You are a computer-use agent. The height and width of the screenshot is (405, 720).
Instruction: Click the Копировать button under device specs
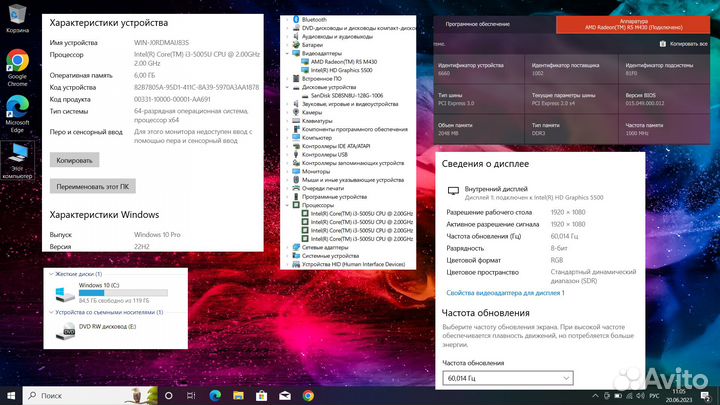tap(74, 160)
